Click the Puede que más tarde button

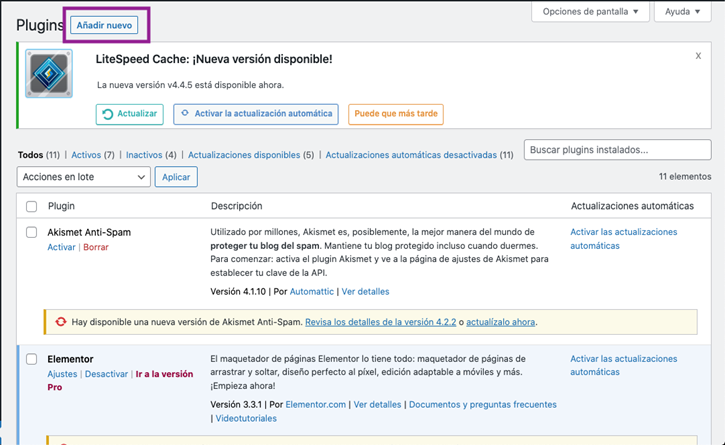pos(396,114)
